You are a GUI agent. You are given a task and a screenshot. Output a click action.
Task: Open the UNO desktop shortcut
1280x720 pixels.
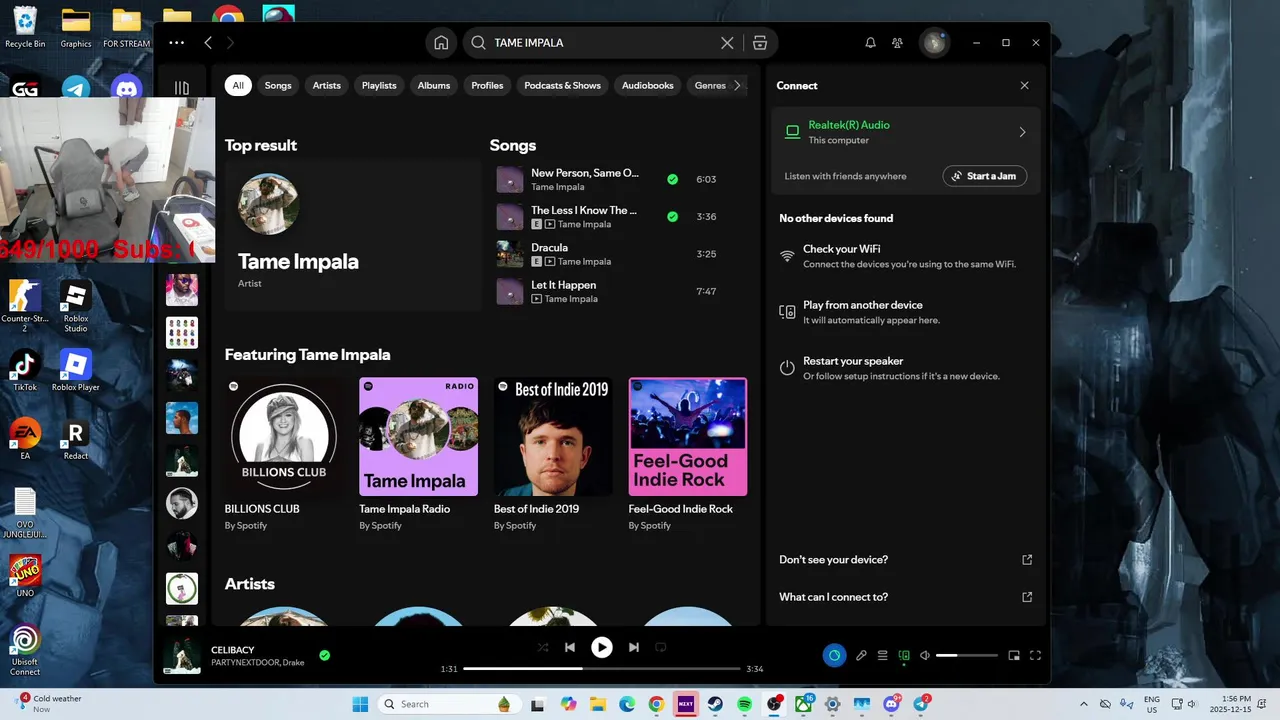pyautogui.click(x=25, y=576)
